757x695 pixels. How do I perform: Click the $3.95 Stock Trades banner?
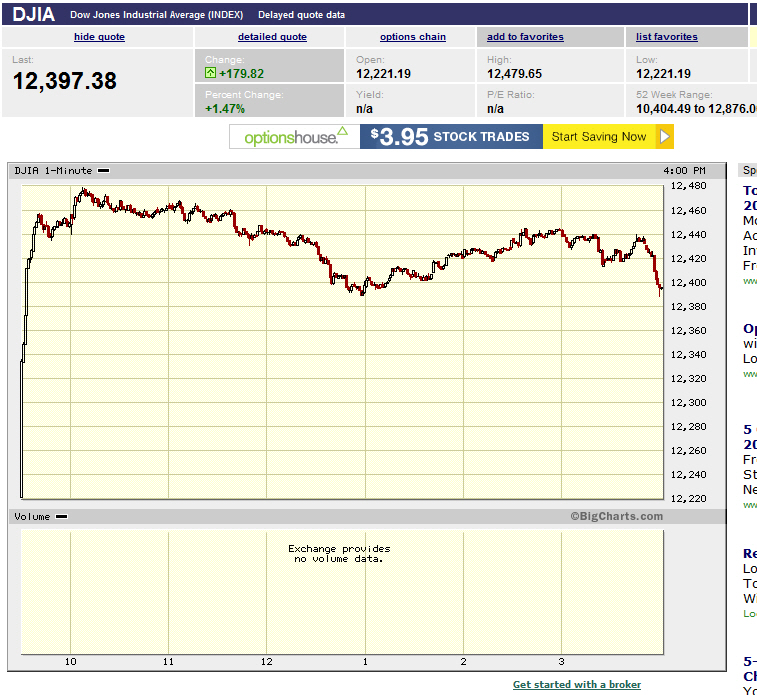451,137
